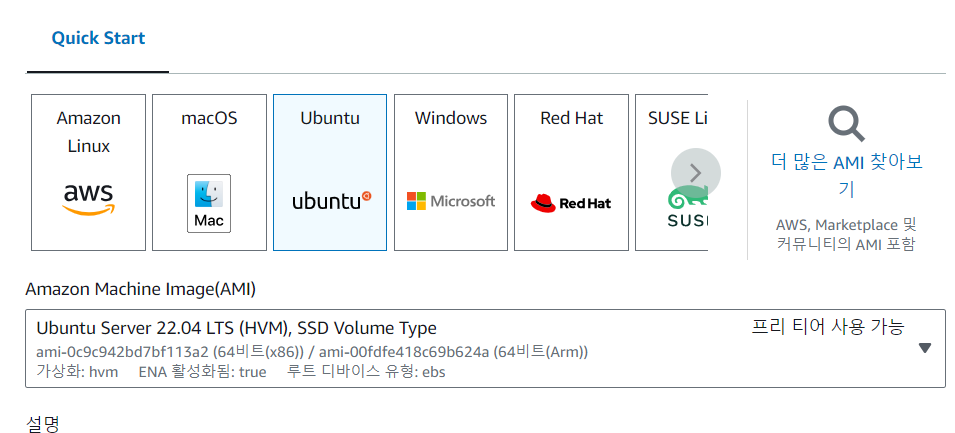Image resolution: width=955 pixels, height=433 pixels.
Task: Select the Amazon Linux AMI card
Action: click(x=88, y=172)
